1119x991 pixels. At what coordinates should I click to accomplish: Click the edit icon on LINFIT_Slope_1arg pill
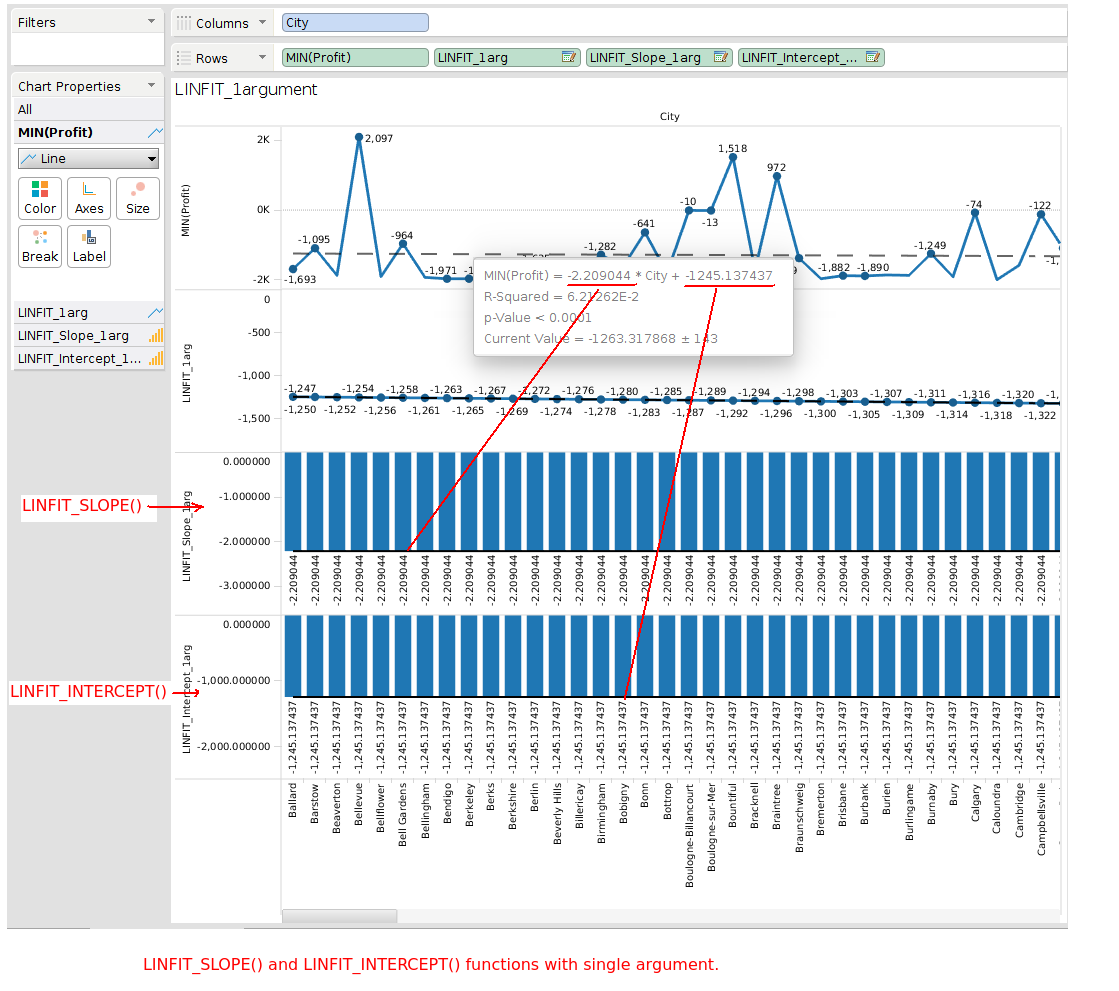(721, 57)
